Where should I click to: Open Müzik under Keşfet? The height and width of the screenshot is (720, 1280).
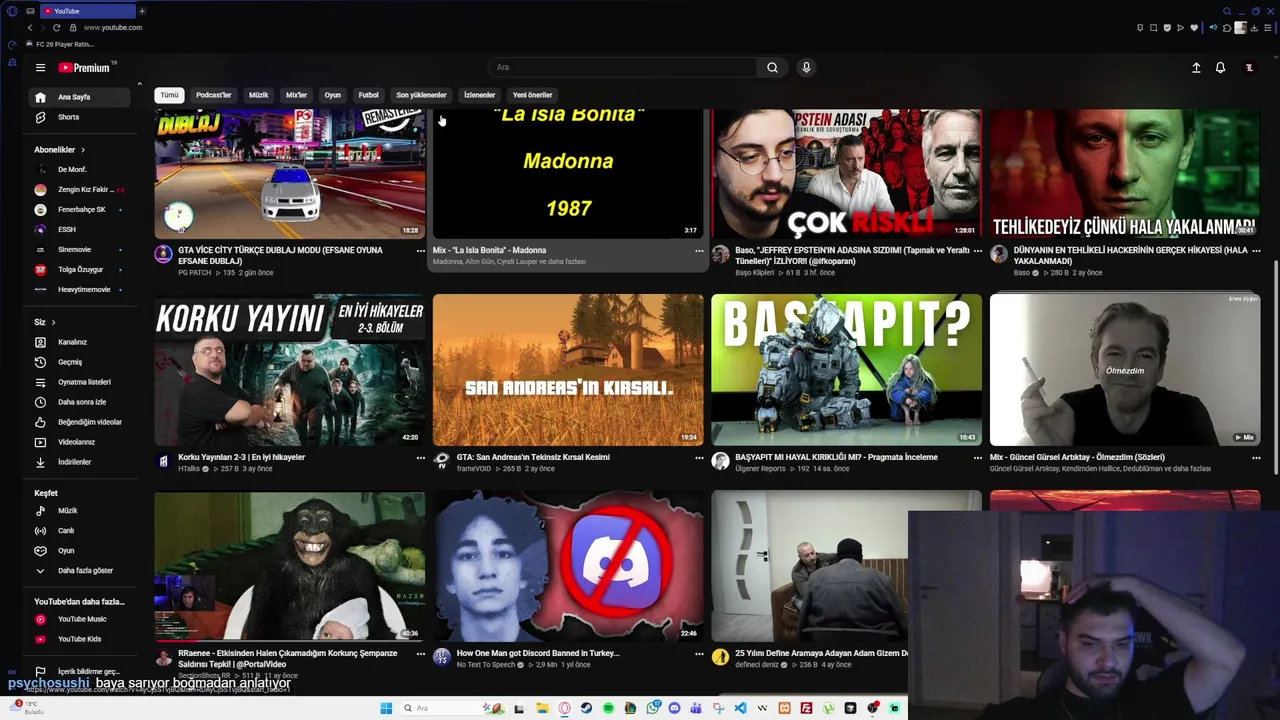click(80, 511)
